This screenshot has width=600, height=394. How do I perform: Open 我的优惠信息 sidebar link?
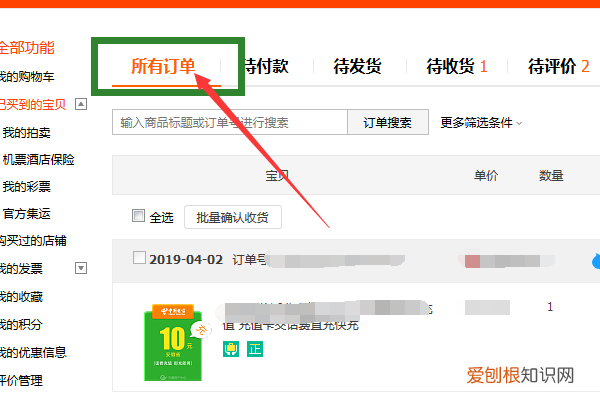(x=33, y=352)
